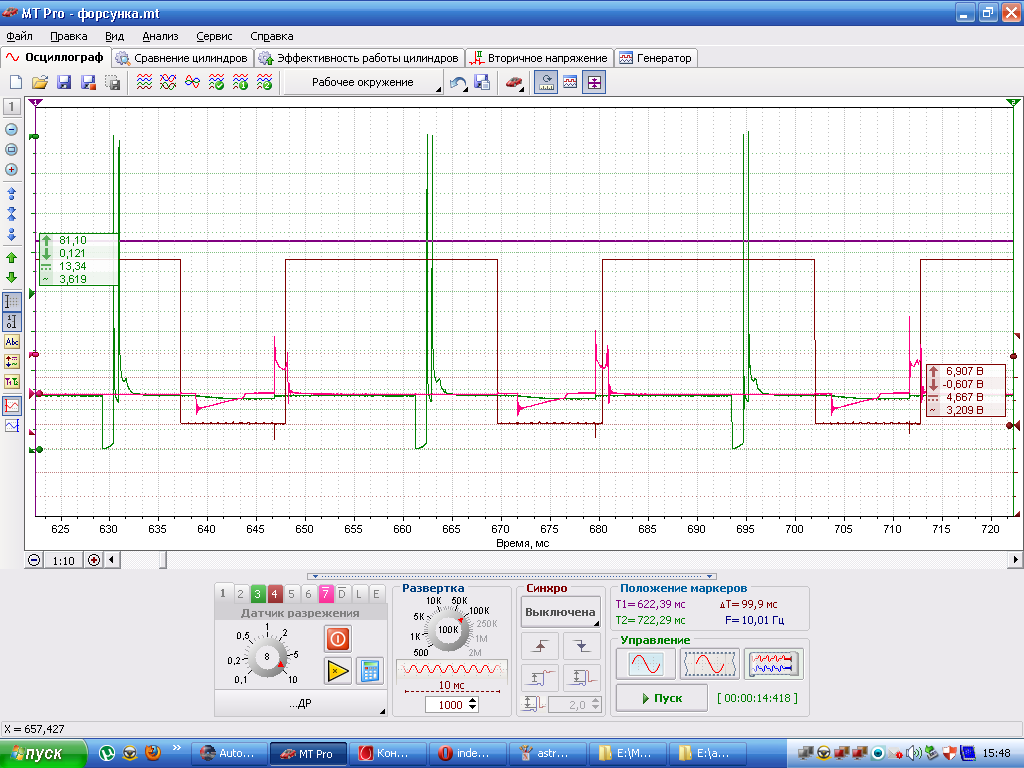Open a file with the folder icon
The width and height of the screenshot is (1024, 768).
(x=40, y=82)
